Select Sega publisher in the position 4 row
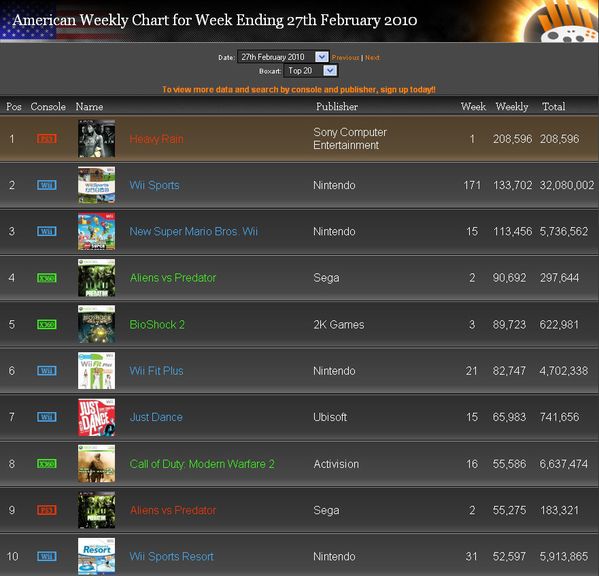 click(326, 278)
